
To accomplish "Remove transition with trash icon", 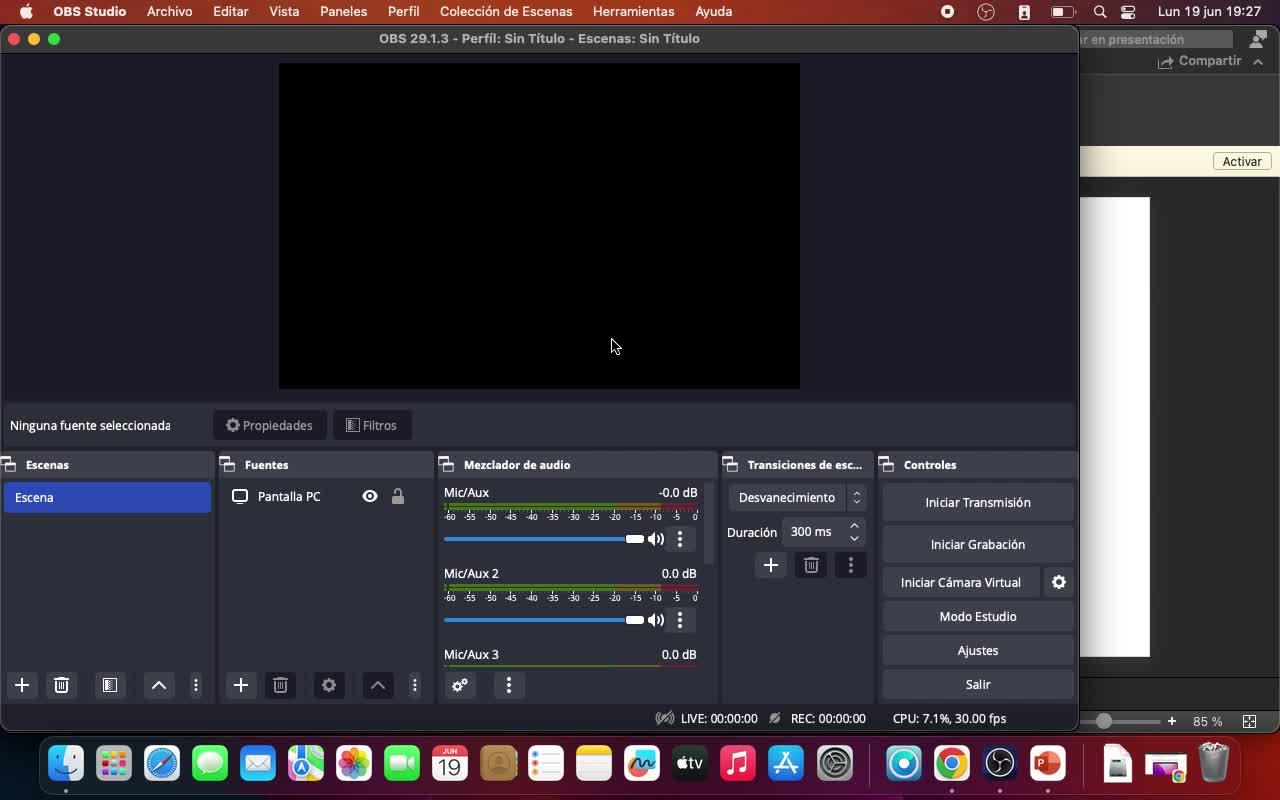I will 811,565.
